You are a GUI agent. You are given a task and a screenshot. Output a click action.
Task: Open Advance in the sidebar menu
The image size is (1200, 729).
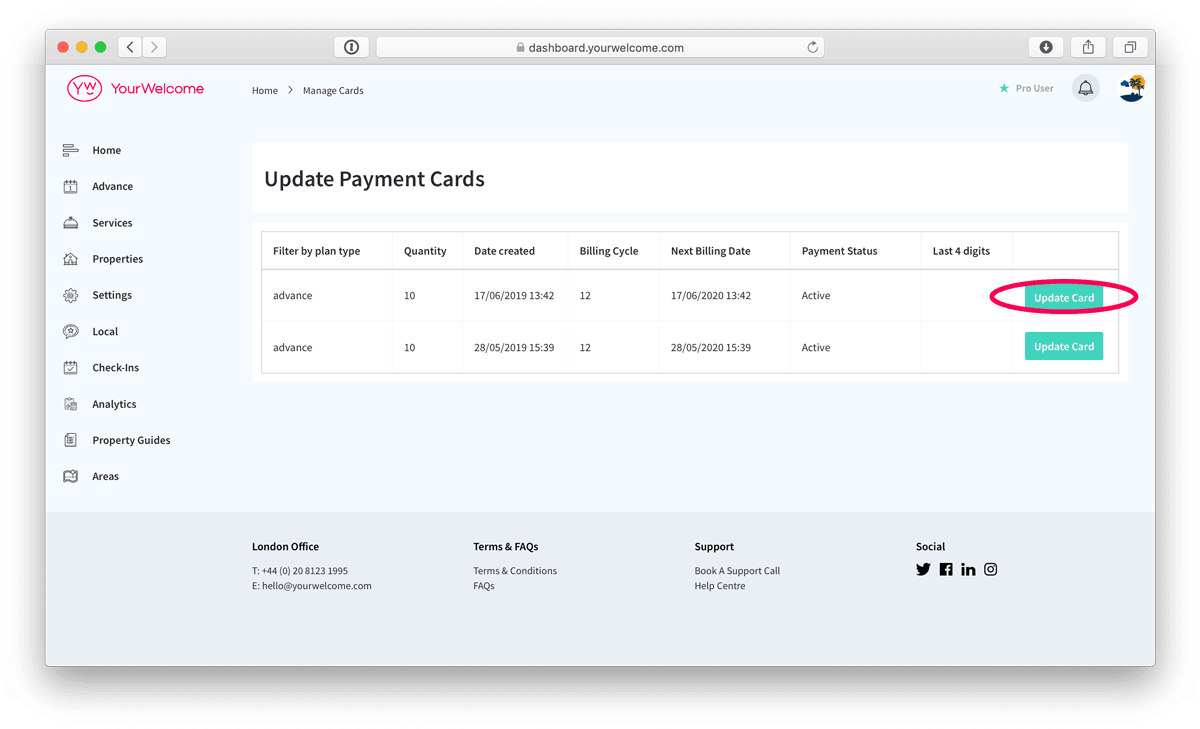coord(113,186)
